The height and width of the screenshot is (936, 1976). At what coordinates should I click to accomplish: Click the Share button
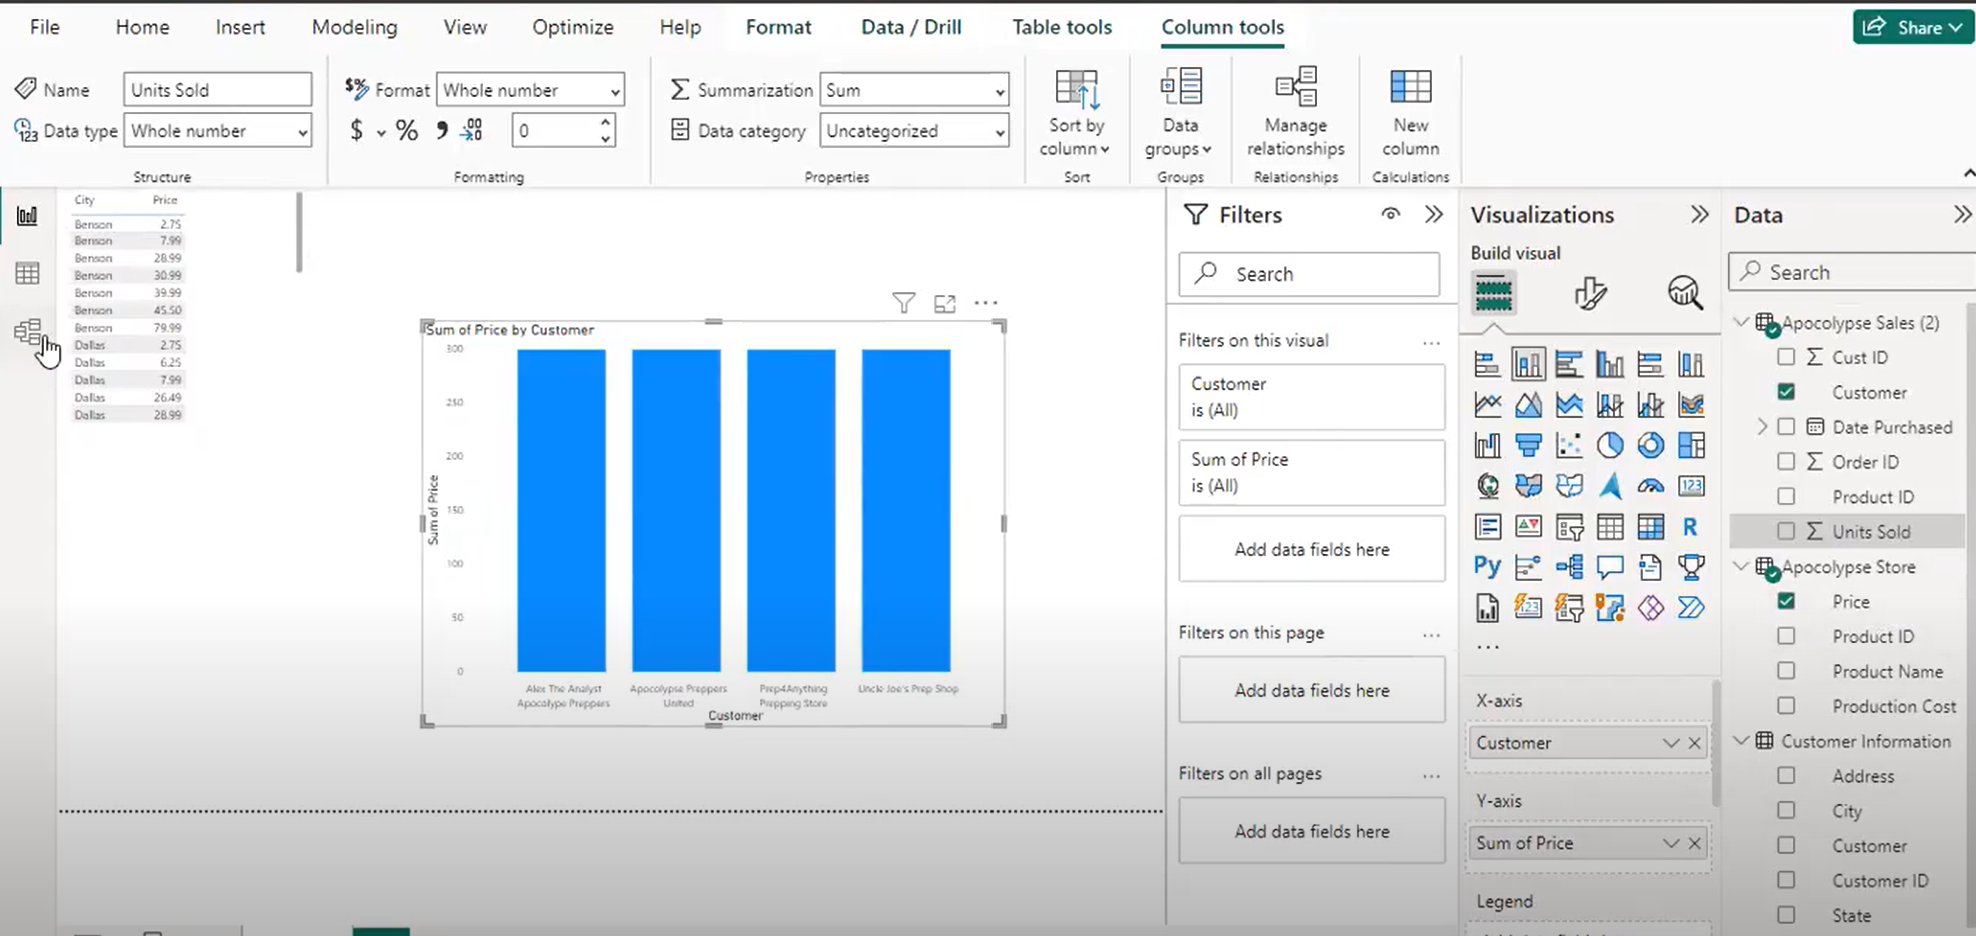(x=1911, y=27)
